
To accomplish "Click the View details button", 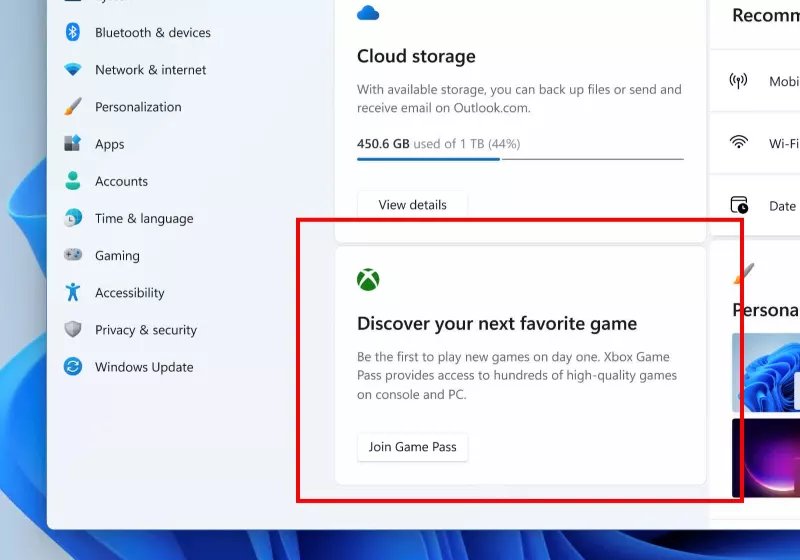I will (x=412, y=205).
